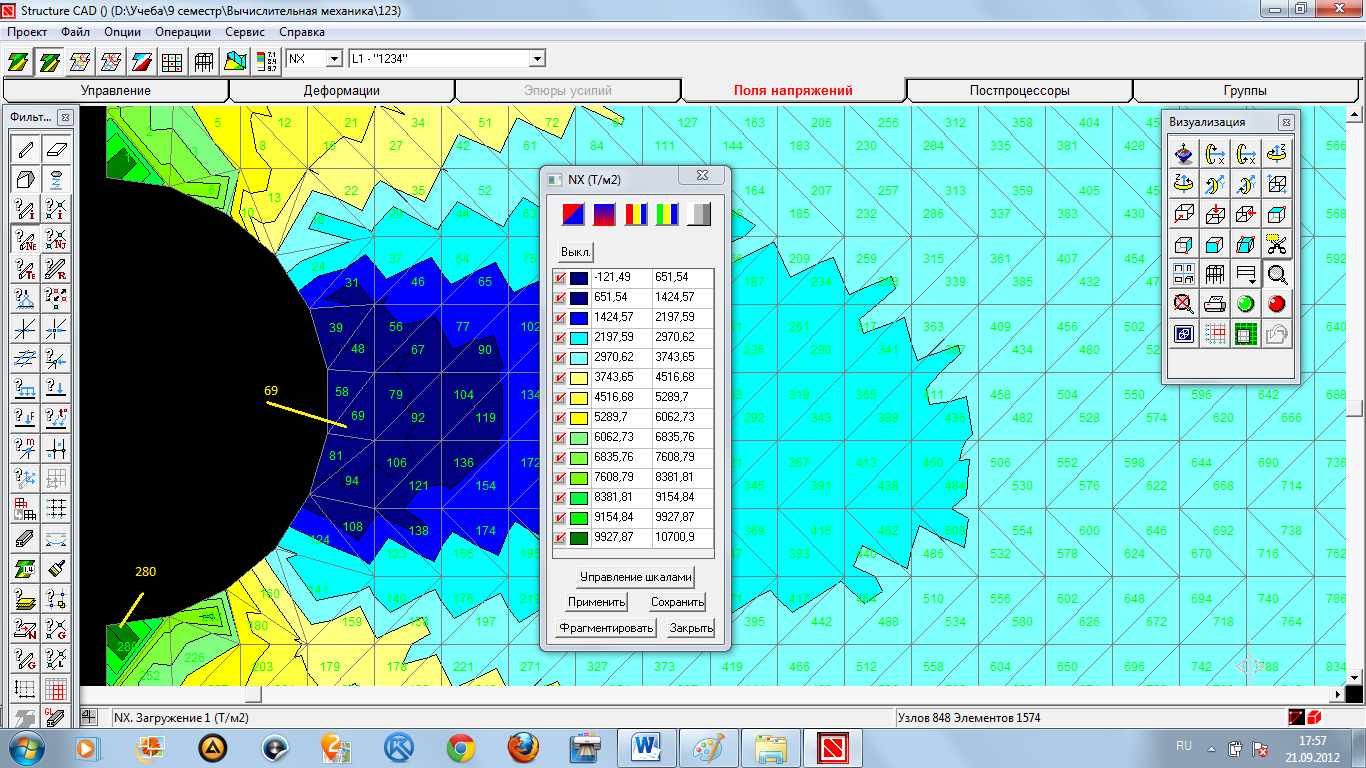
Task: Click the cube with red arrow down icon
Action: pos(1215,213)
